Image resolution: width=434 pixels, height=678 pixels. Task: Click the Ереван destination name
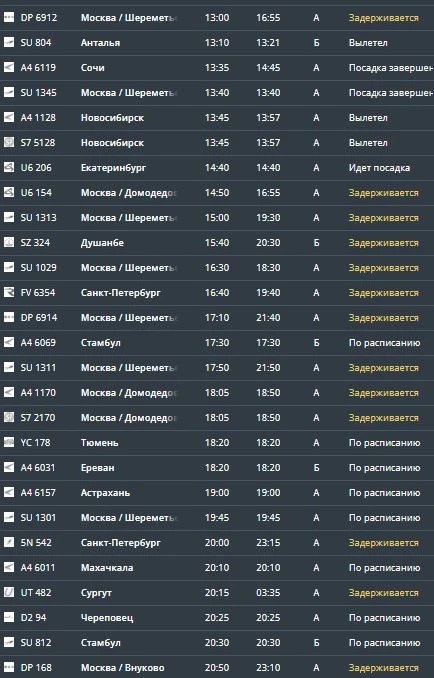98,468
